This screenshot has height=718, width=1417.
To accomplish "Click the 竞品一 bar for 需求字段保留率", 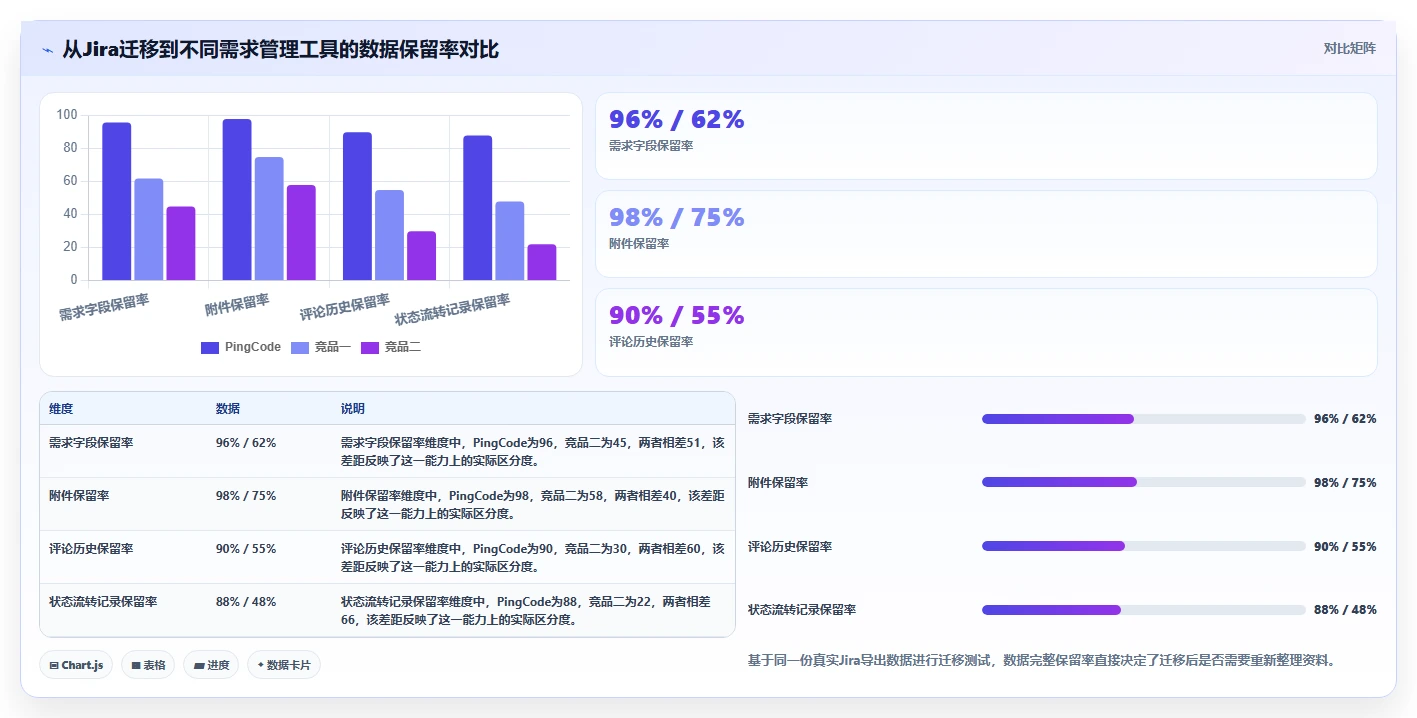I will 149,229.
